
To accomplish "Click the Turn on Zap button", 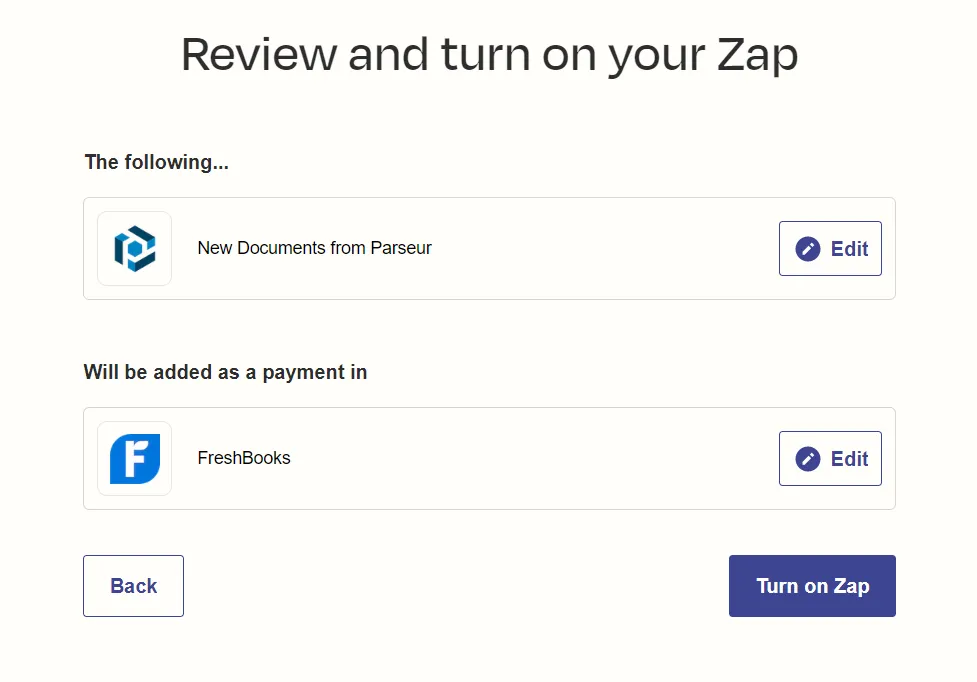I will click(x=812, y=586).
